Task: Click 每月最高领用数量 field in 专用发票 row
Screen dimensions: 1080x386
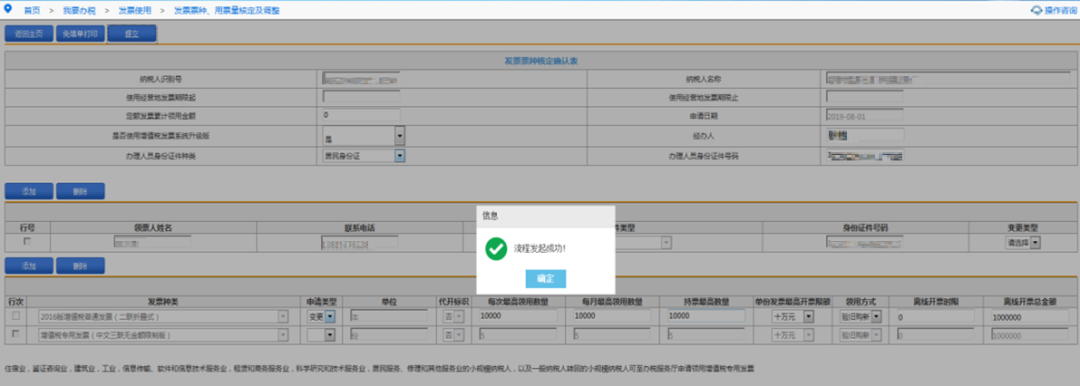Action: [612, 334]
